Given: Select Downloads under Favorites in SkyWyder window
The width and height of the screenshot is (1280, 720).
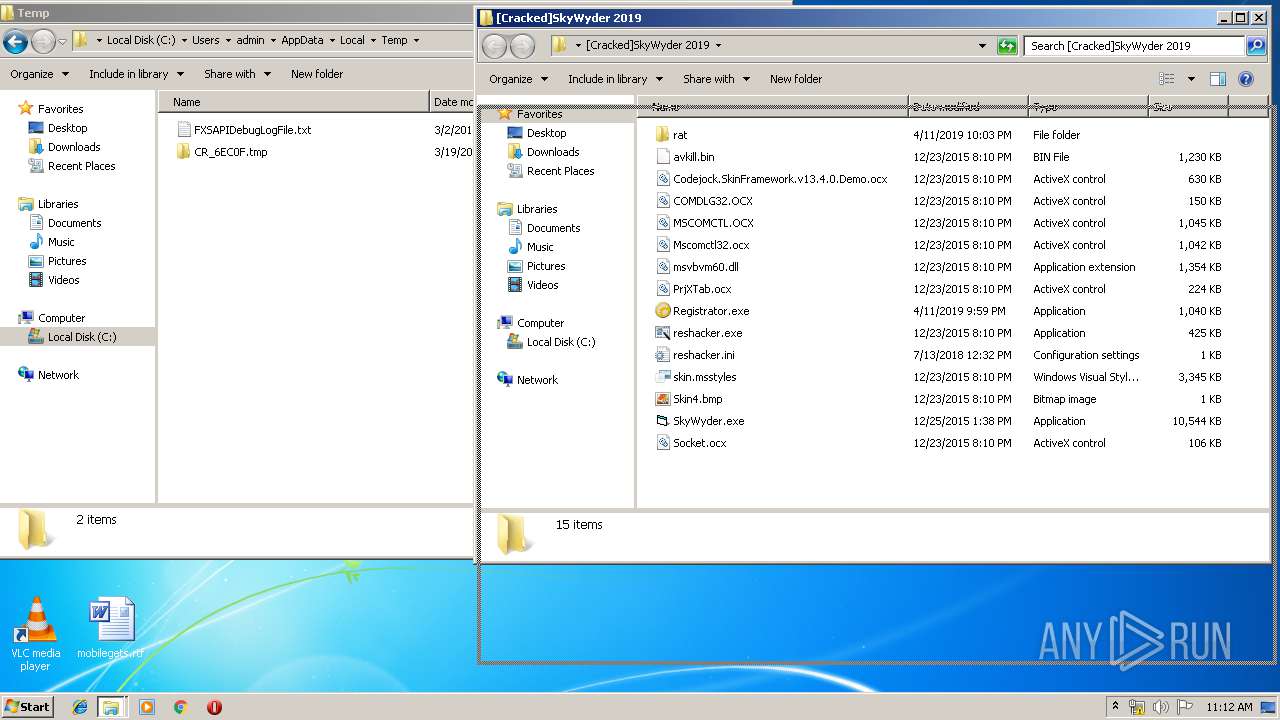Looking at the screenshot, I should [x=553, y=152].
